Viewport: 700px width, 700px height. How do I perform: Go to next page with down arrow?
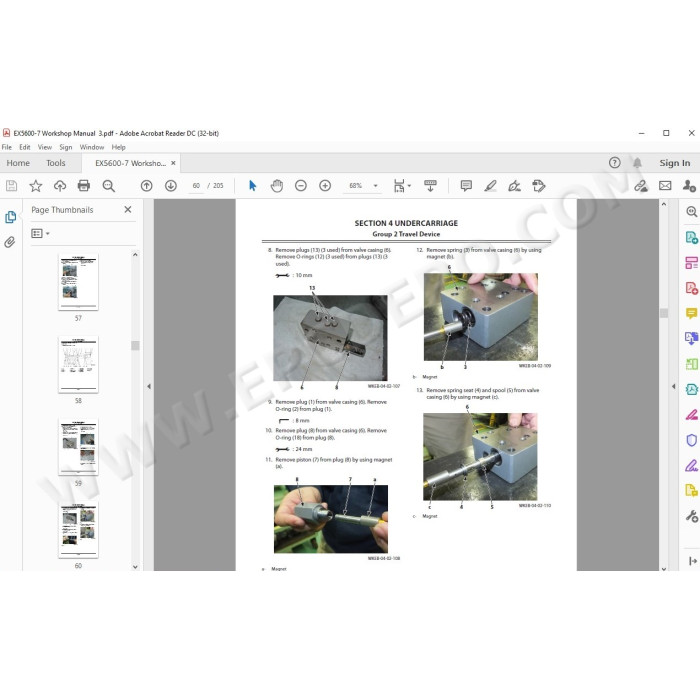[x=171, y=186]
